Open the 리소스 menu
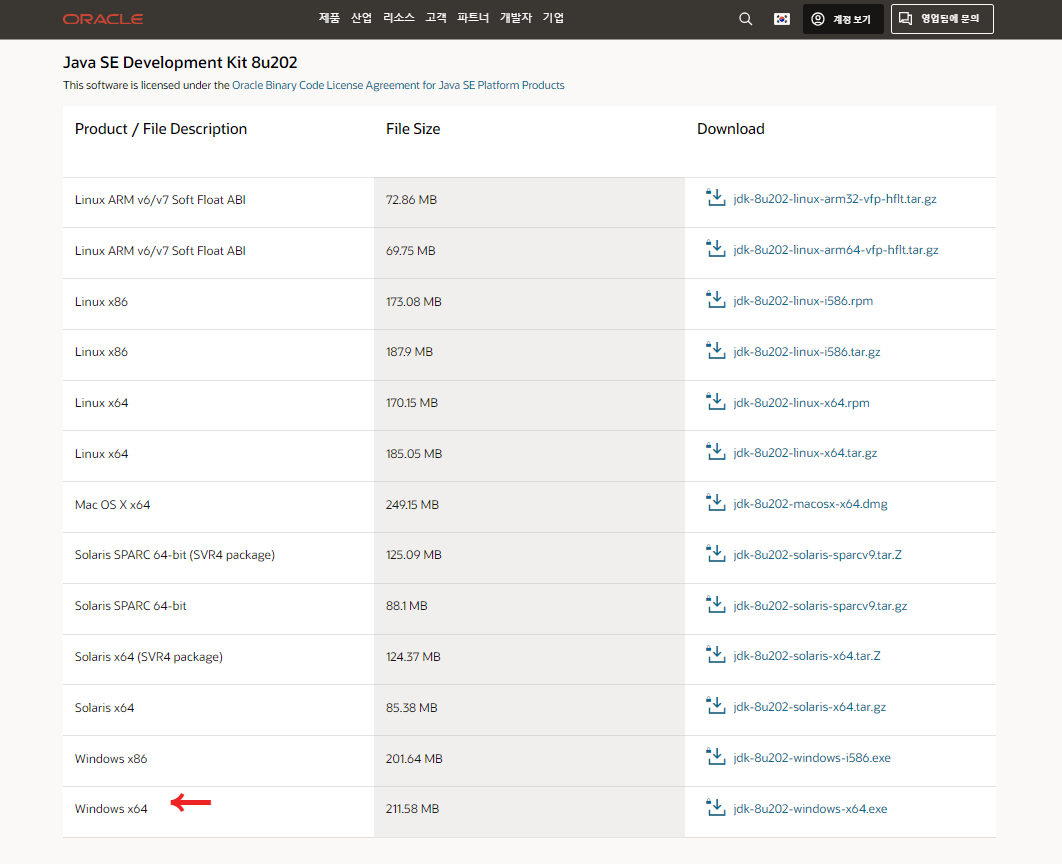The height and width of the screenshot is (864, 1062). pyautogui.click(x=398, y=18)
